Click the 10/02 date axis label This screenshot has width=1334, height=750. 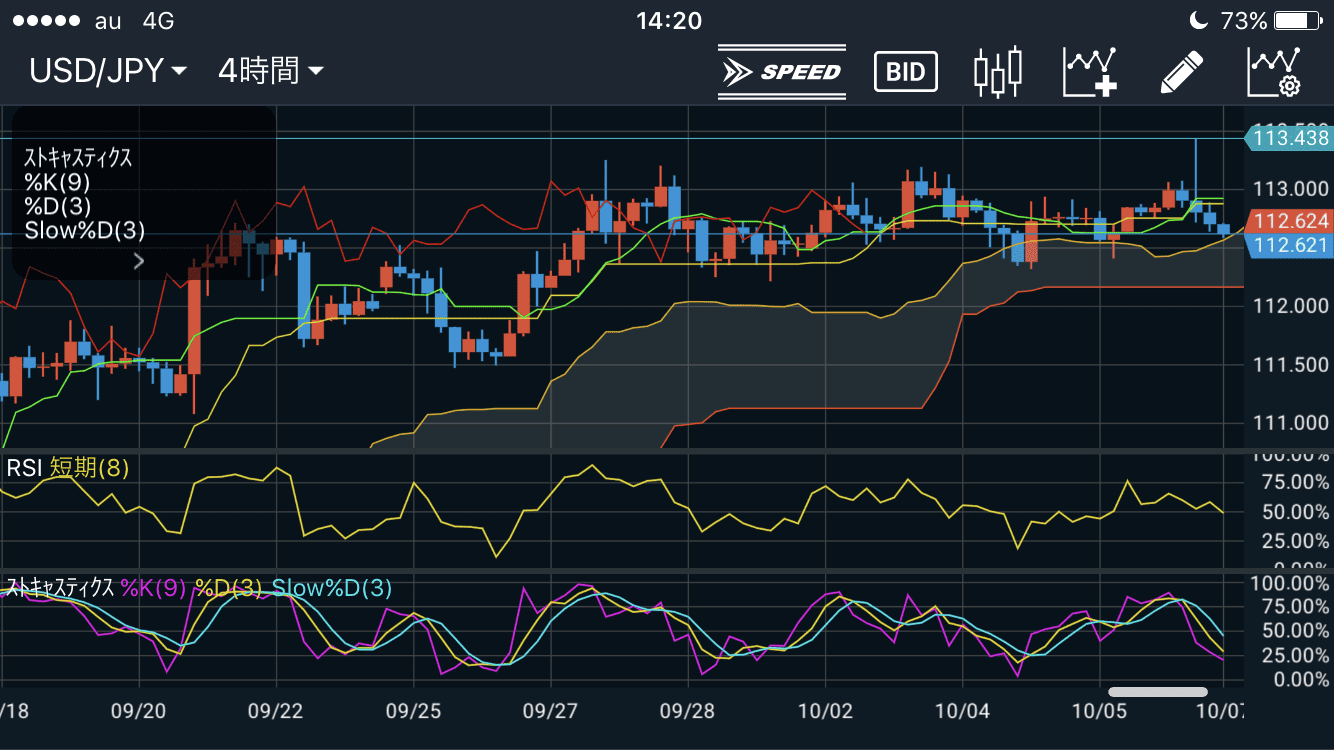pos(826,712)
